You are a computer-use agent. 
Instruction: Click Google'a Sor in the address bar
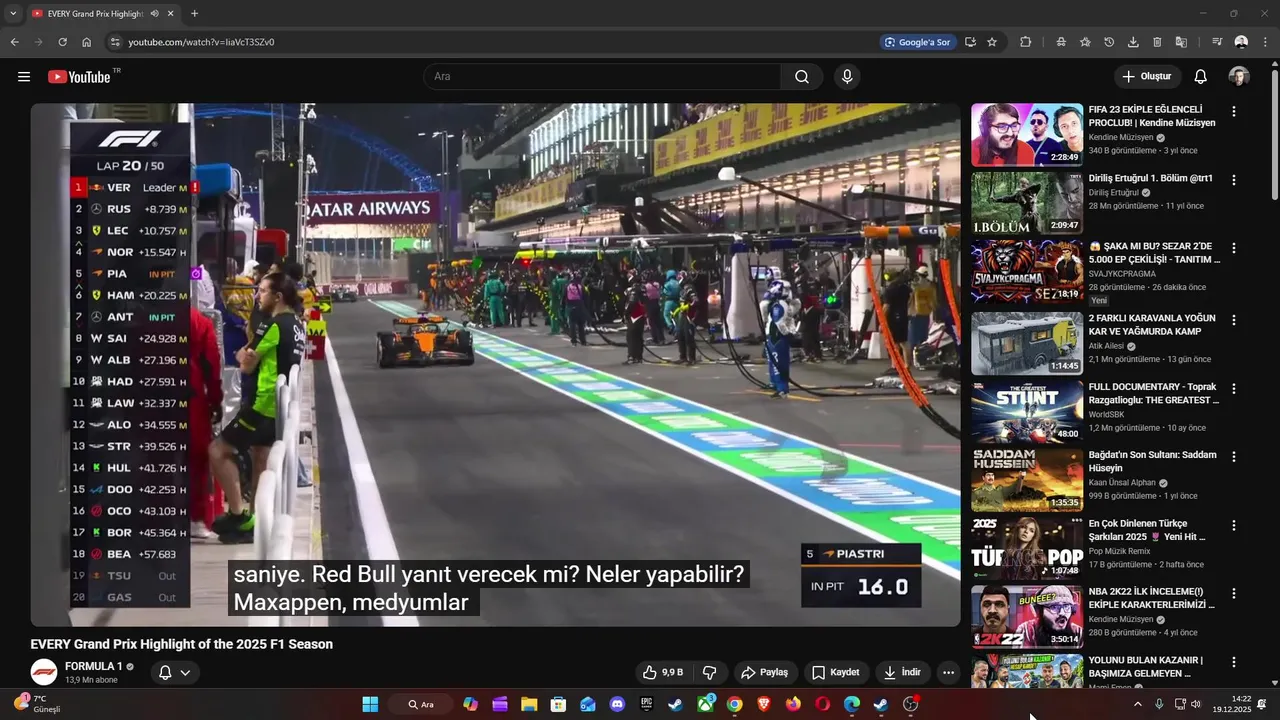tap(917, 42)
